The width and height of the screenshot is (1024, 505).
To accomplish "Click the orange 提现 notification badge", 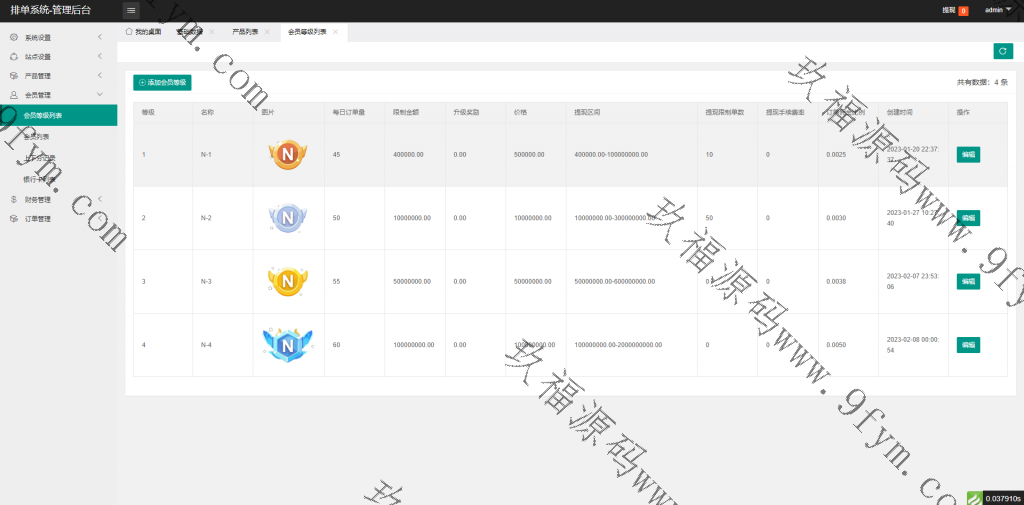I will coord(963,11).
